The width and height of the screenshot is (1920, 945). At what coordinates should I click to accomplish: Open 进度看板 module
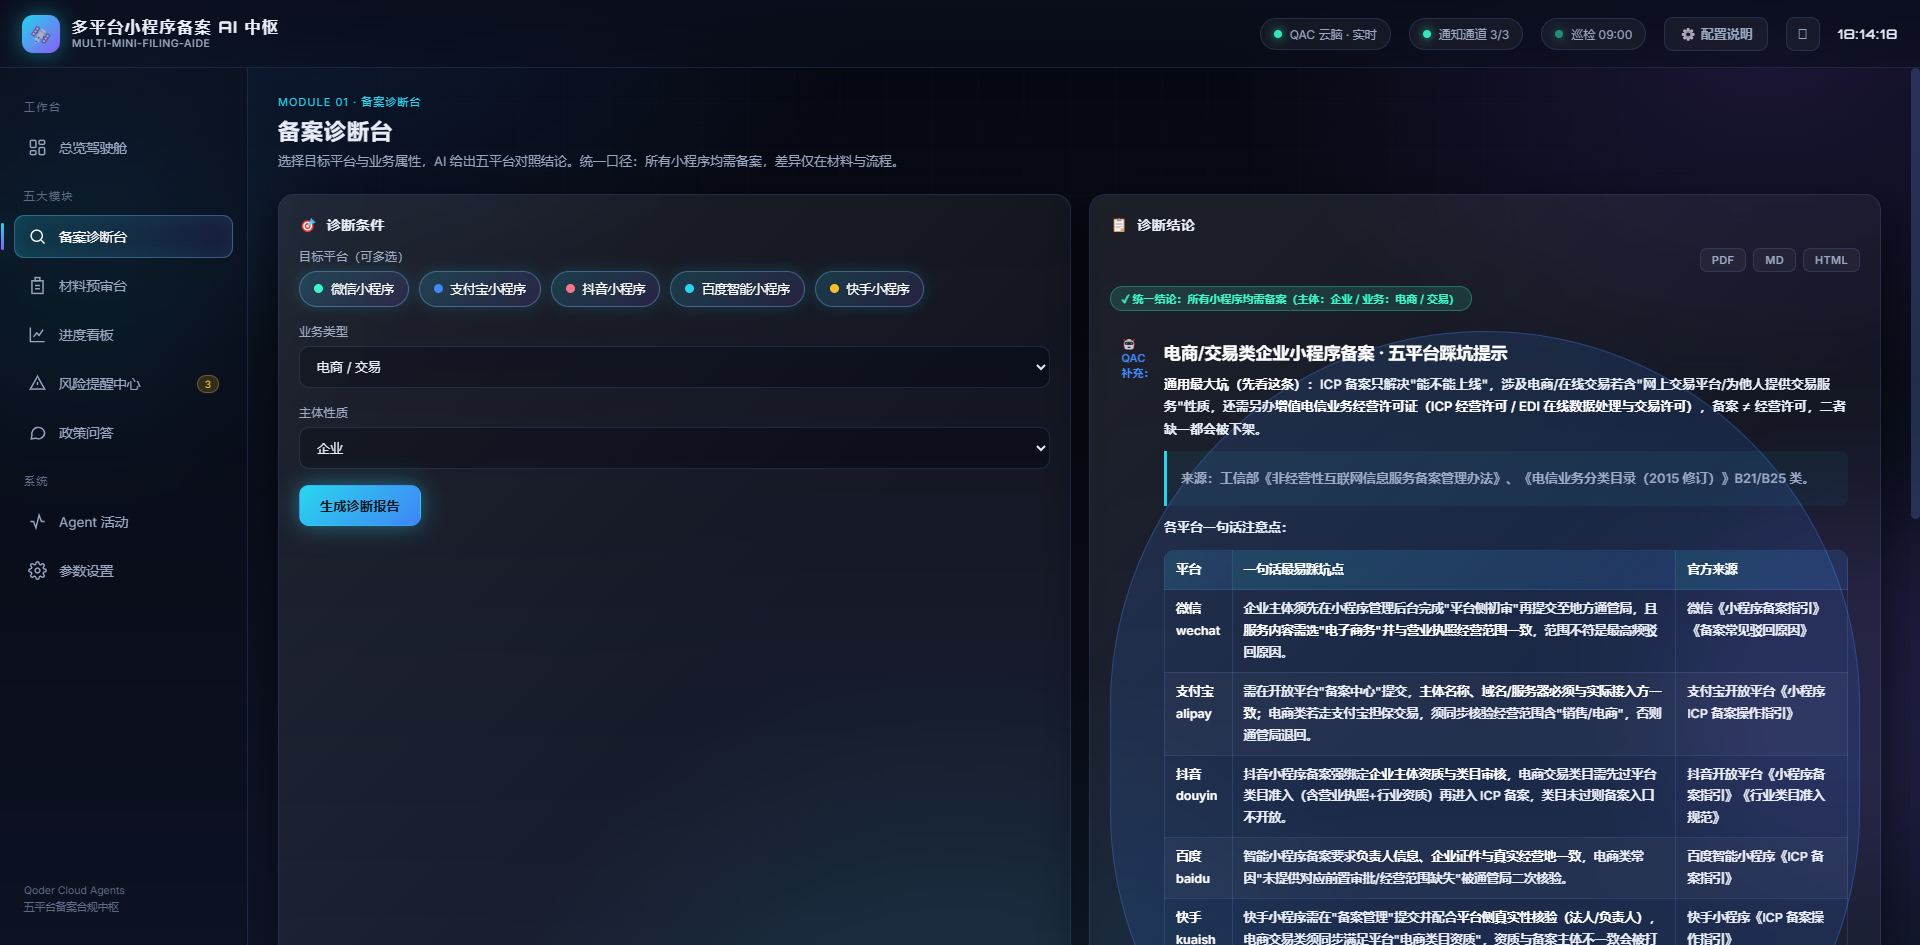pyautogui.click(x=123, y=335)
